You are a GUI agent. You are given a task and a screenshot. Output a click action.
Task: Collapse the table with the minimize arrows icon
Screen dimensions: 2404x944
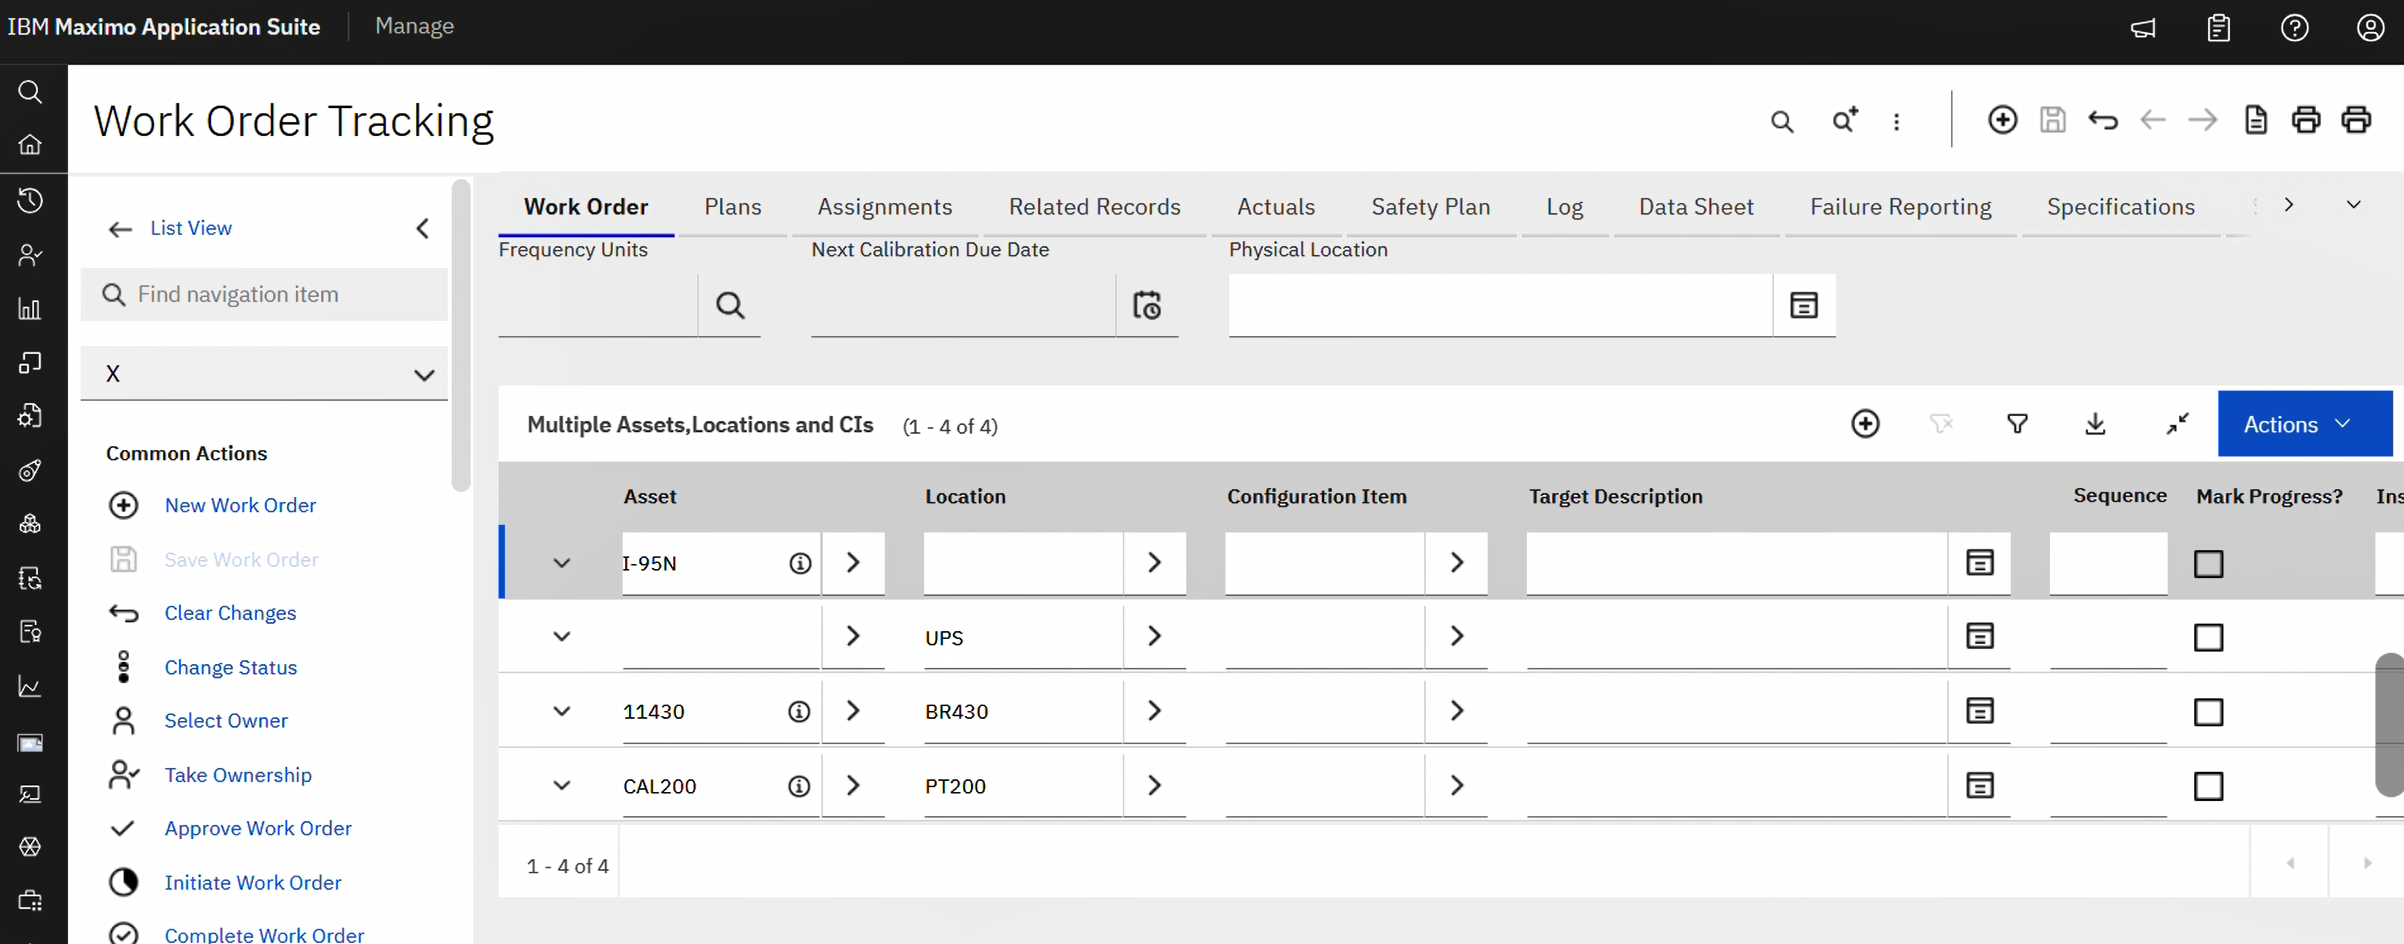[x=2177, y=424]
